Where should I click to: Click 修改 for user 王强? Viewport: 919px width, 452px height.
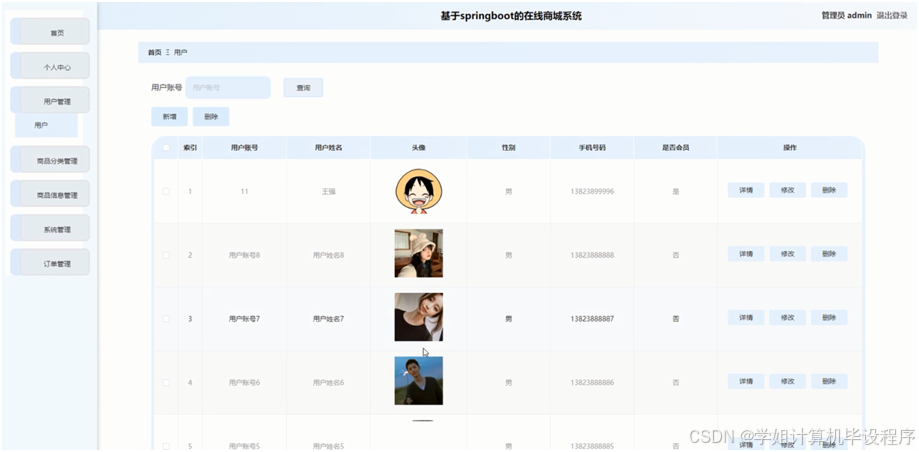(x=788, y=190)
